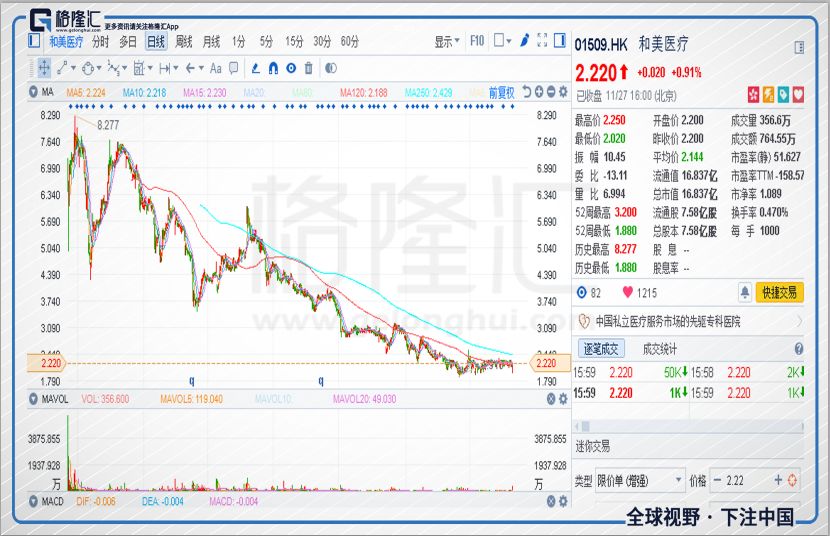The image size is (830, 536).
Task: Open F10 company info
Action: click(477, 41)
